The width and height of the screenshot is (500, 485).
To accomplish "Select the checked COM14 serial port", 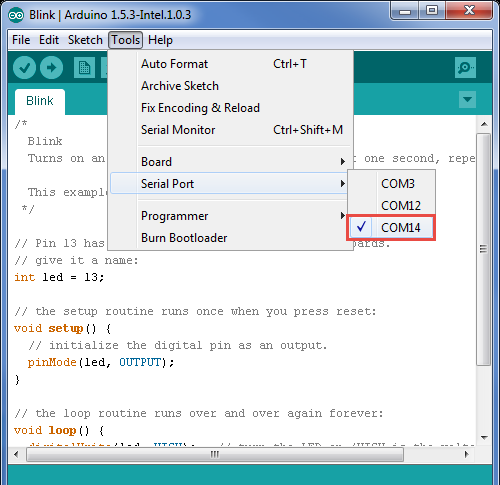I will pyautogui.click(x=391, y=228).
